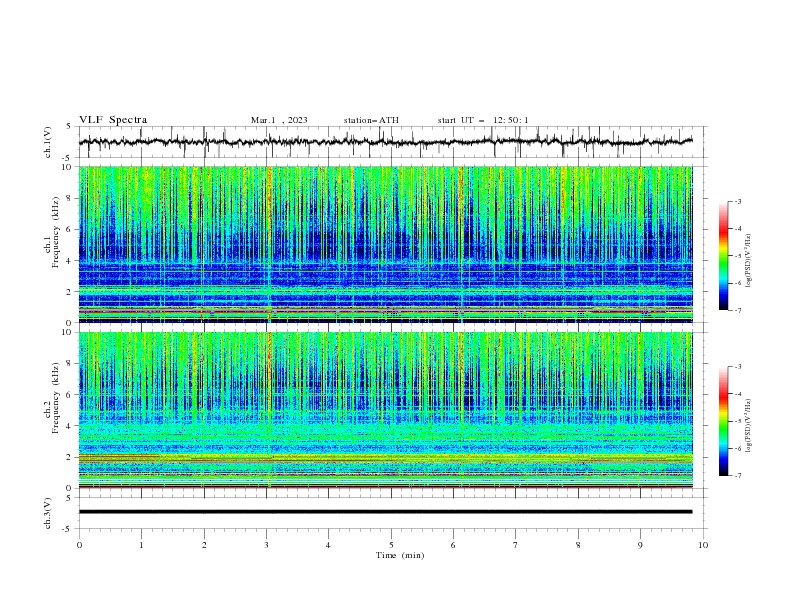Click the ch.2 colorbar log(PSD) label

tap(749, 426)
